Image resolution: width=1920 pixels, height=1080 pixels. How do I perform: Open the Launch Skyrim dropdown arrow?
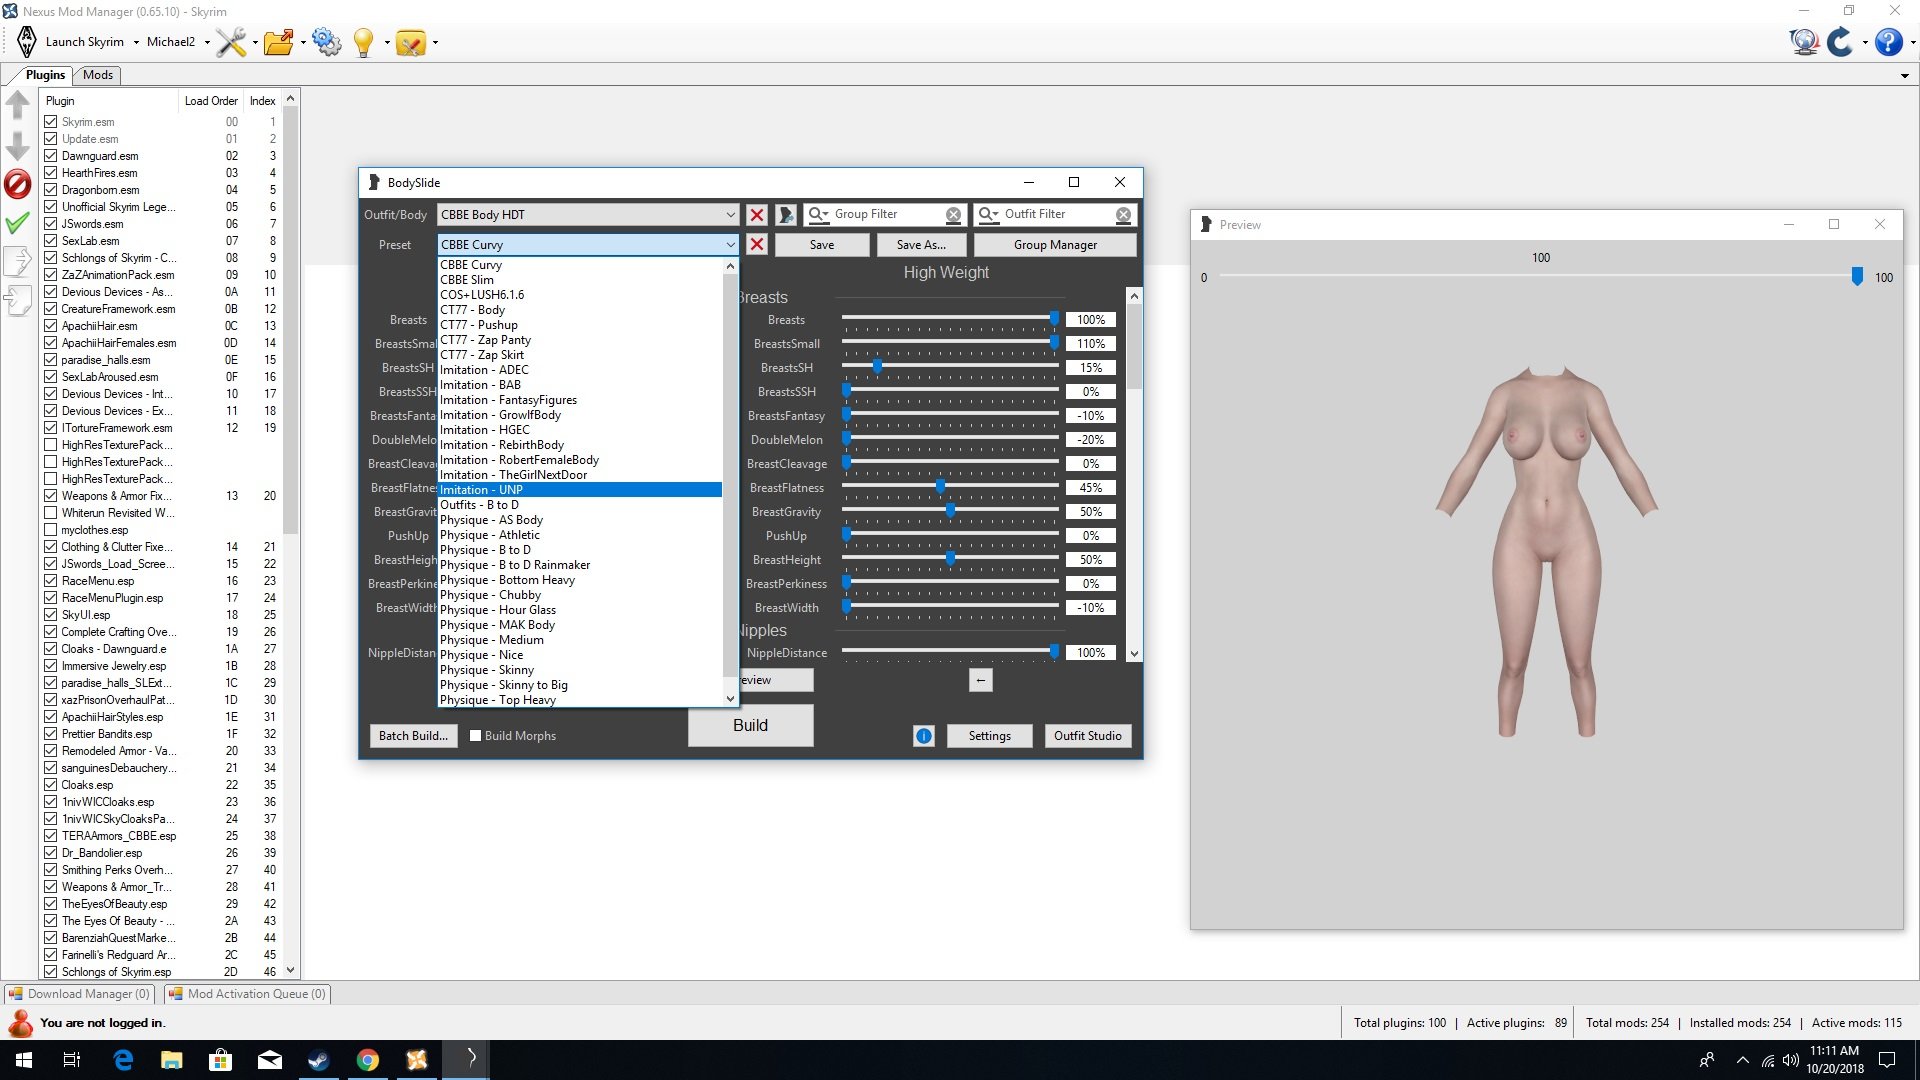coord(136,43)
